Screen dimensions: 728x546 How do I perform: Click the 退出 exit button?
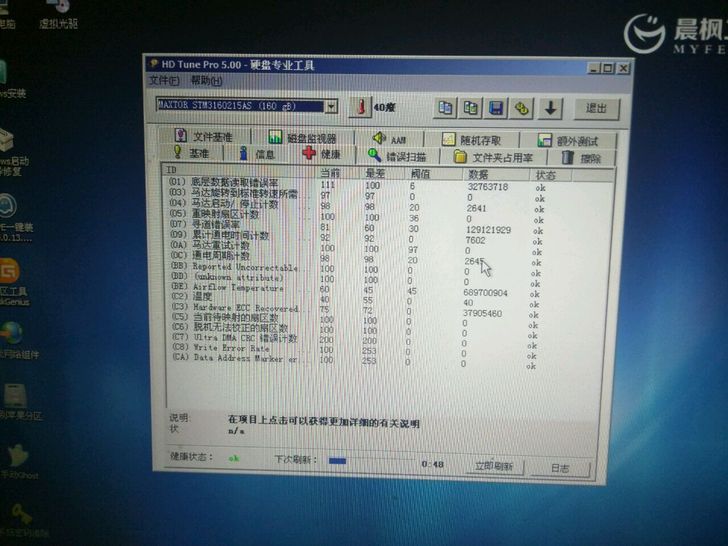(596, 109)
